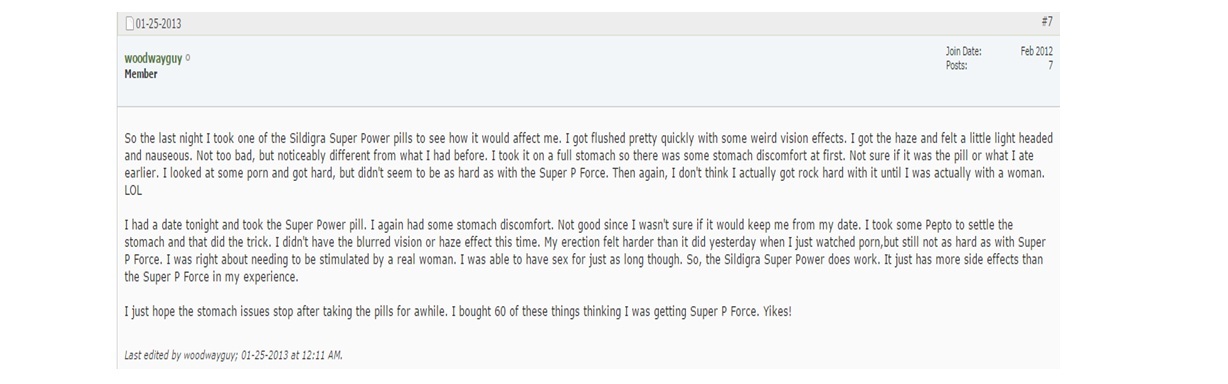Open the woodwayguy user profile link
Image resolution: width=1228 pixels, height=384 pixels.
(x=153, y=59)
